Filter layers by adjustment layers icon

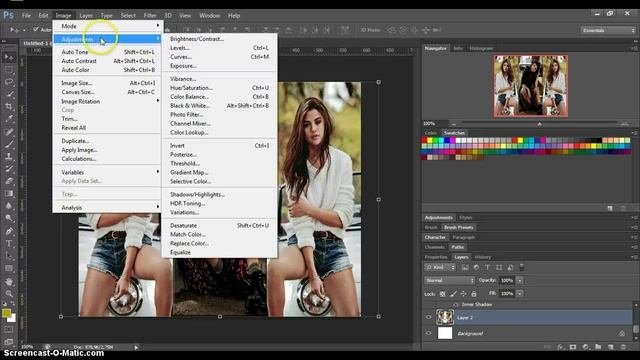(x=476, y=267)
